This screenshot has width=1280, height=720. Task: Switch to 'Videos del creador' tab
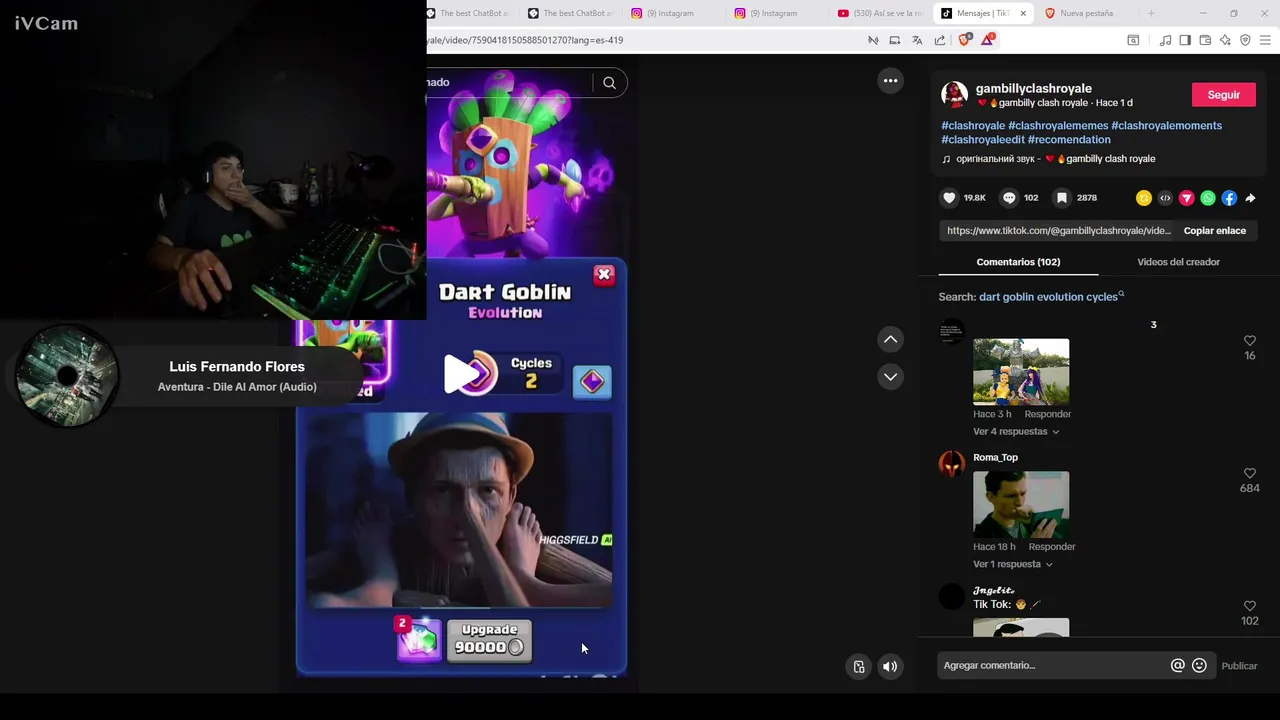(x=1178, y=262)
